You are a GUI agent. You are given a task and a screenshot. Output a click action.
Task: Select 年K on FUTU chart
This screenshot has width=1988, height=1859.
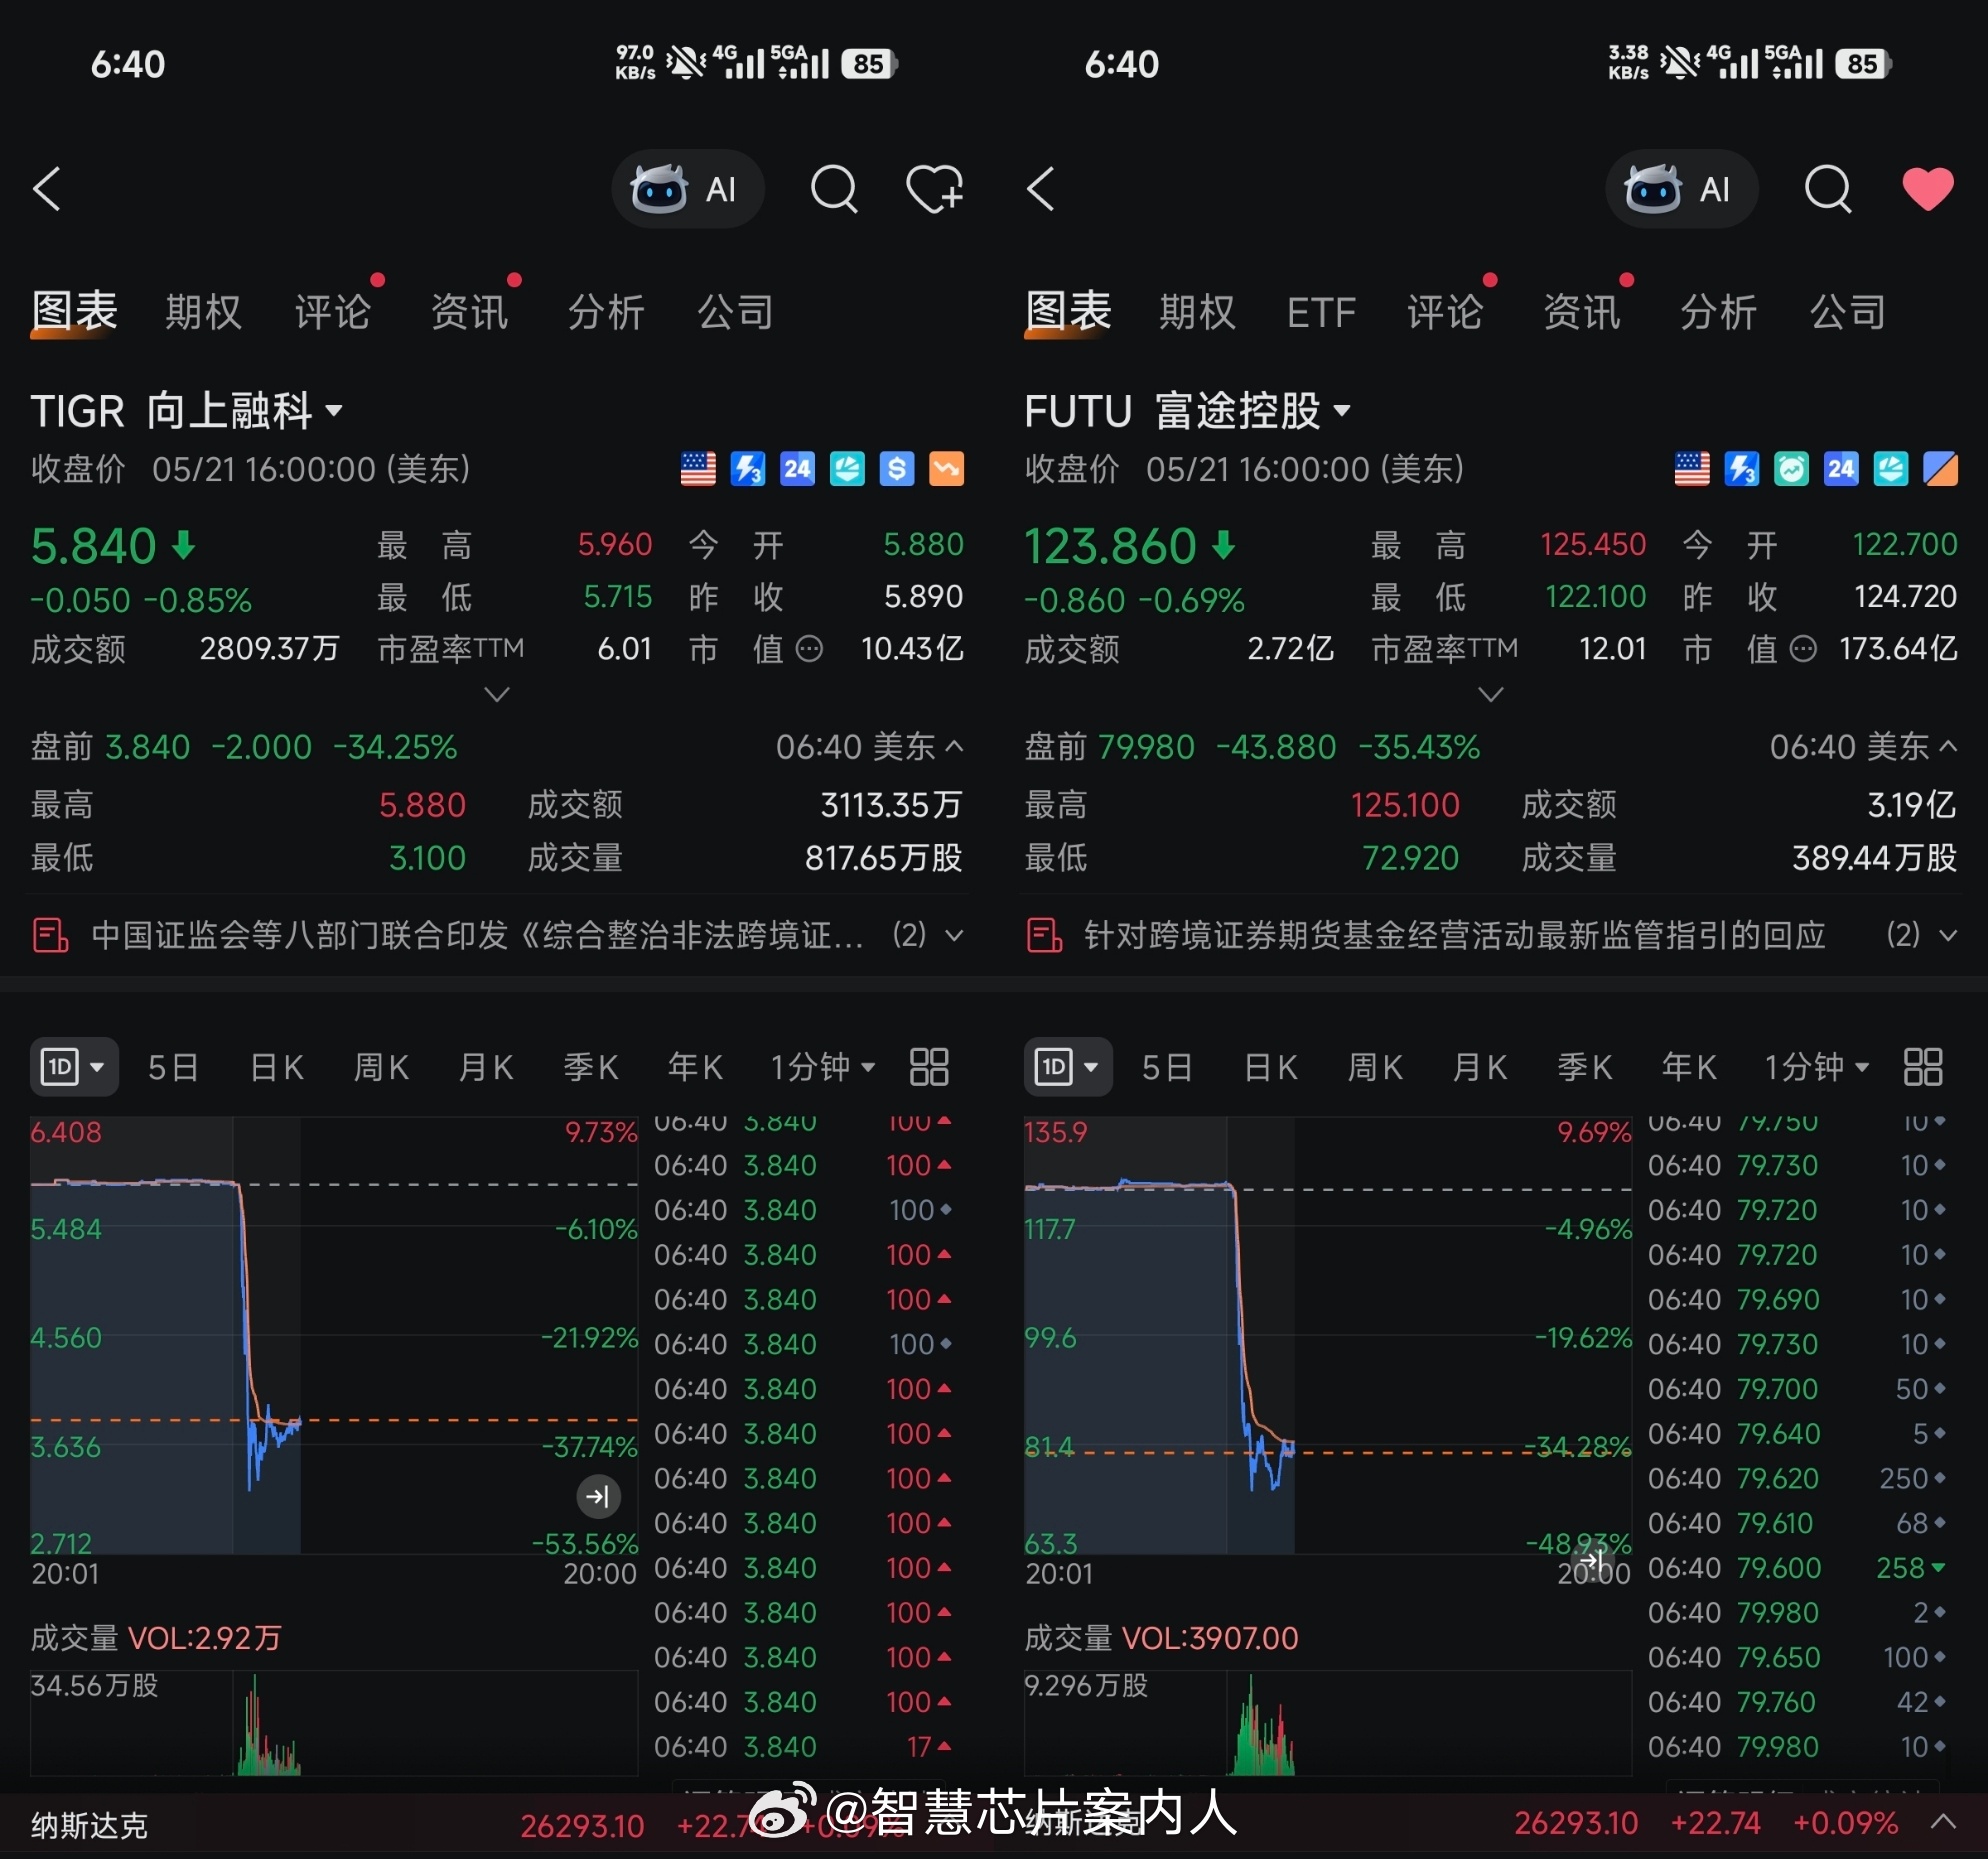(1689, 1067)
